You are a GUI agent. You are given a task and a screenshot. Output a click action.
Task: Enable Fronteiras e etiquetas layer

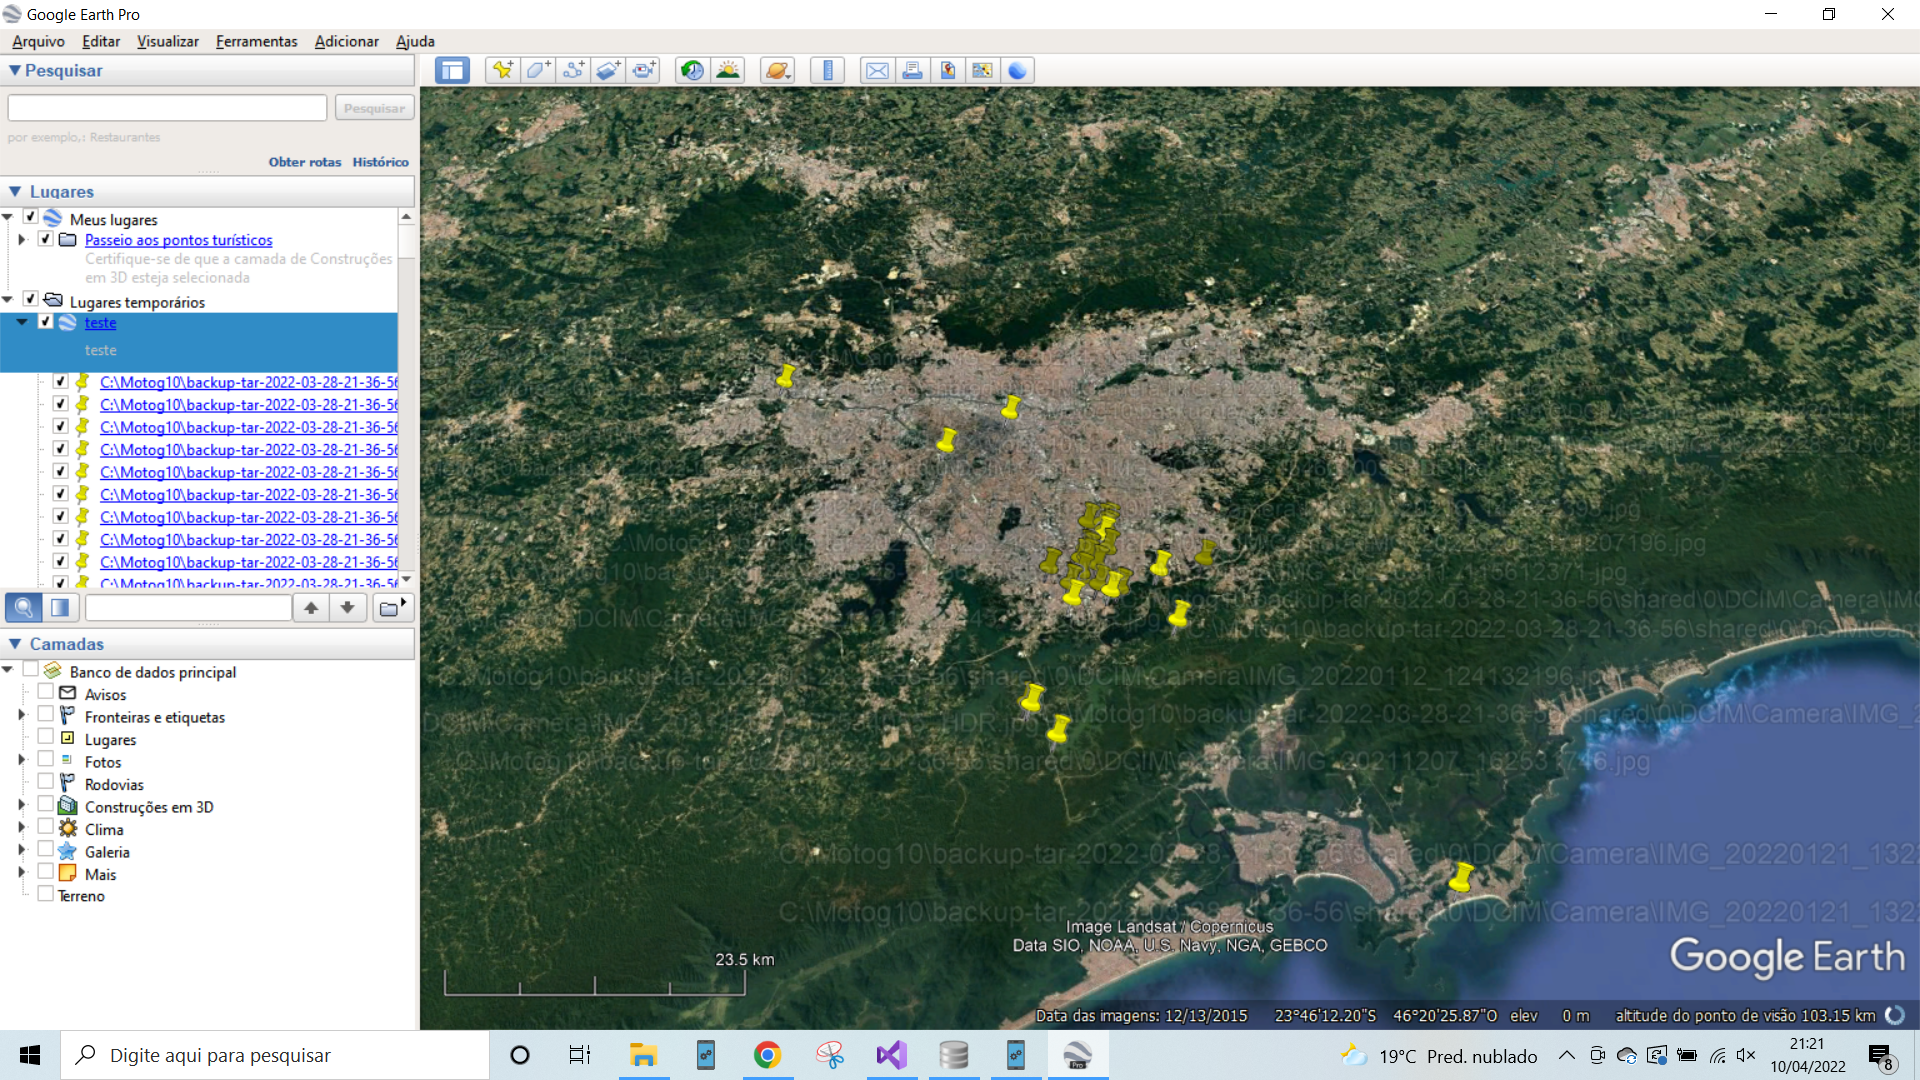click(45, 714)
